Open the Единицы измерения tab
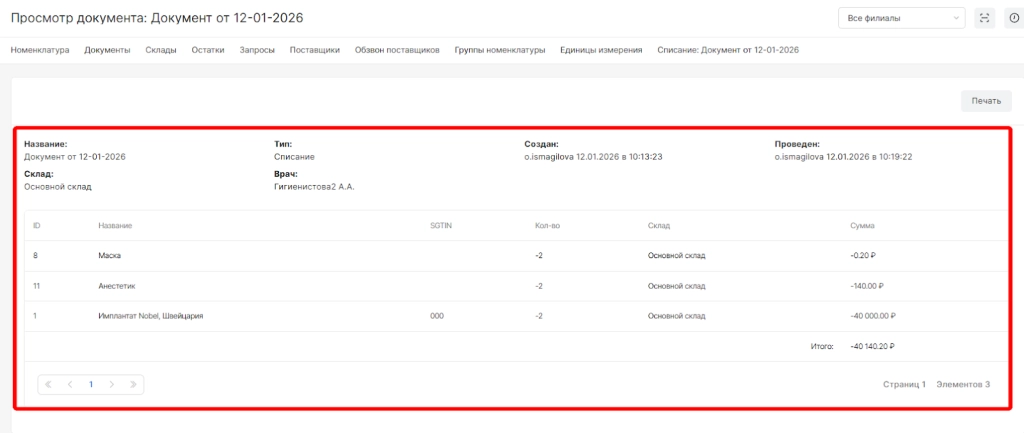This screenshot has width=1024, height=433. [x=601, y=50]
